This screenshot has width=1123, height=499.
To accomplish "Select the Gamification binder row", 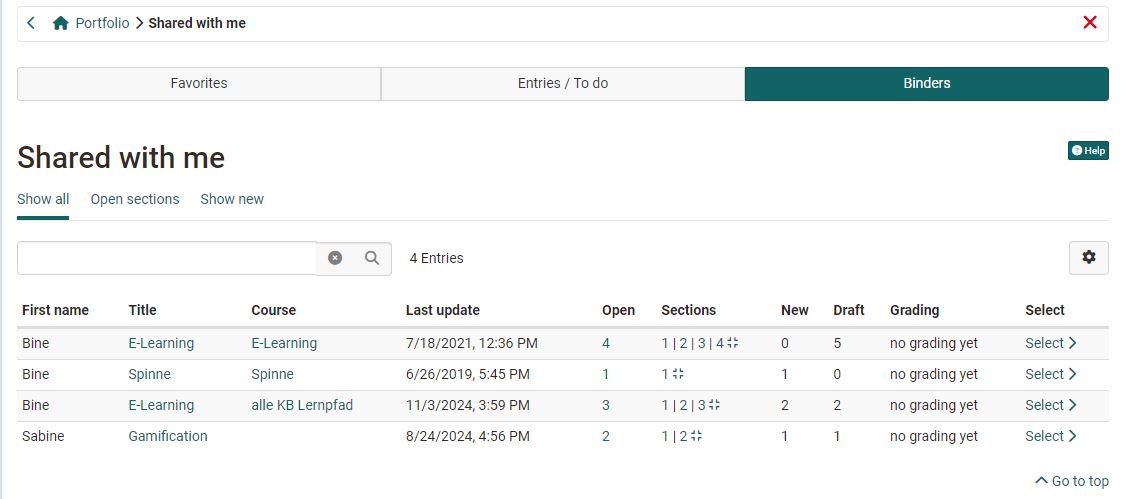I will tap(1050, 436).
